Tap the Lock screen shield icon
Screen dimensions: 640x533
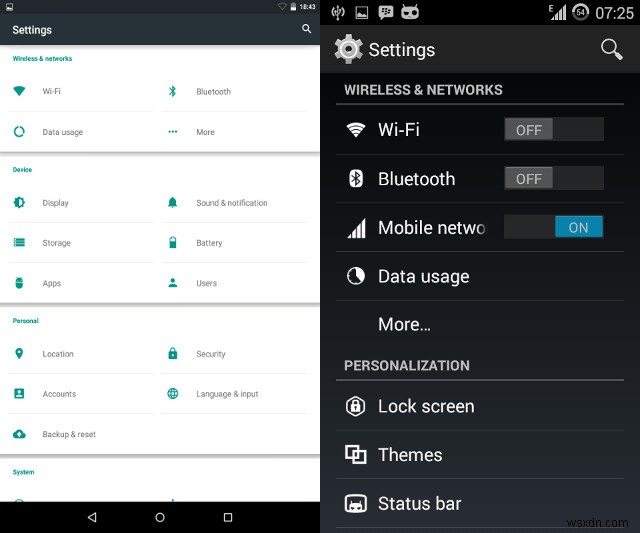click(x=356, y=406)
